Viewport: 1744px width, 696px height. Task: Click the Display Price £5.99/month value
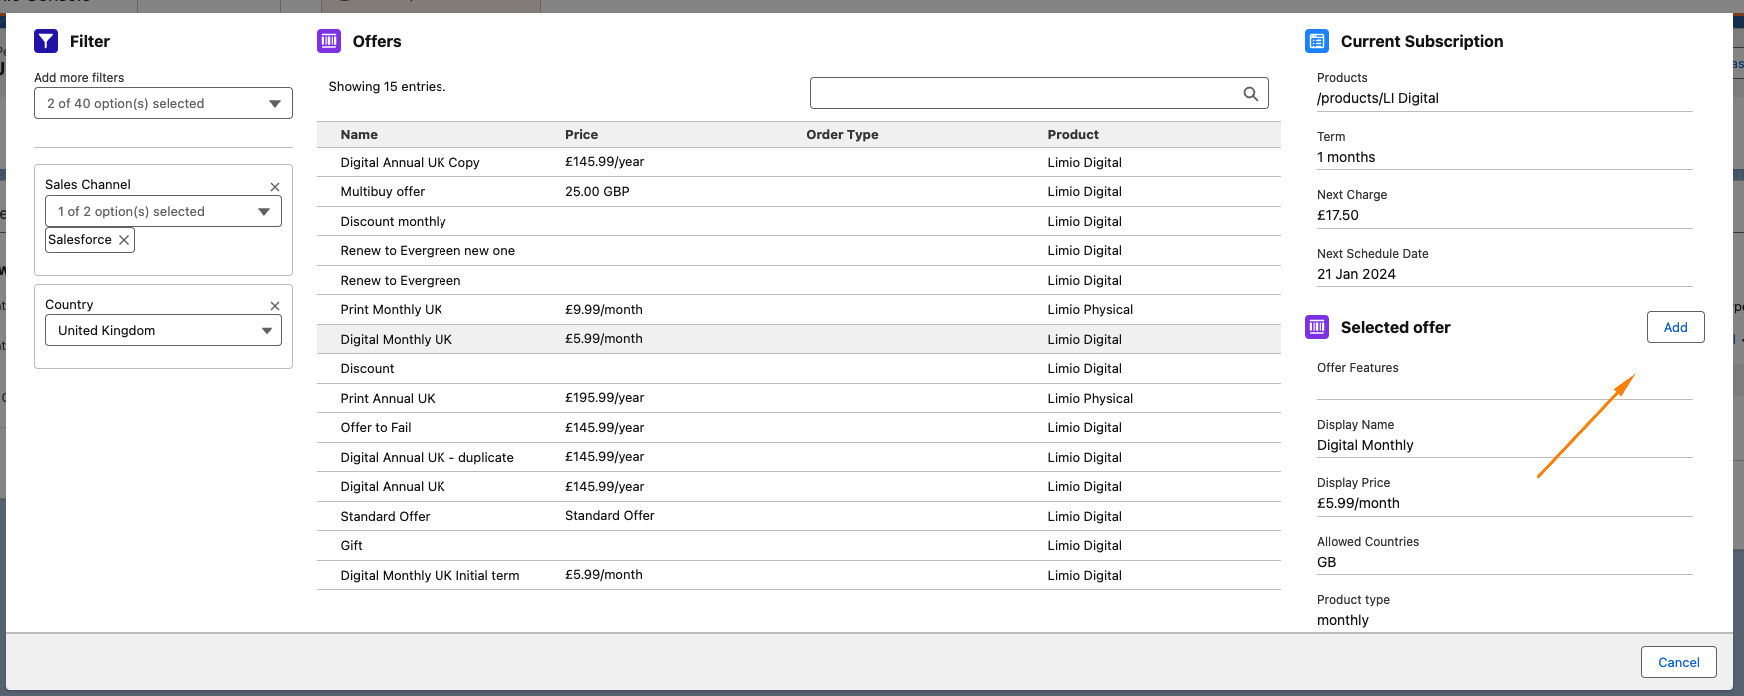point(1358,503)
